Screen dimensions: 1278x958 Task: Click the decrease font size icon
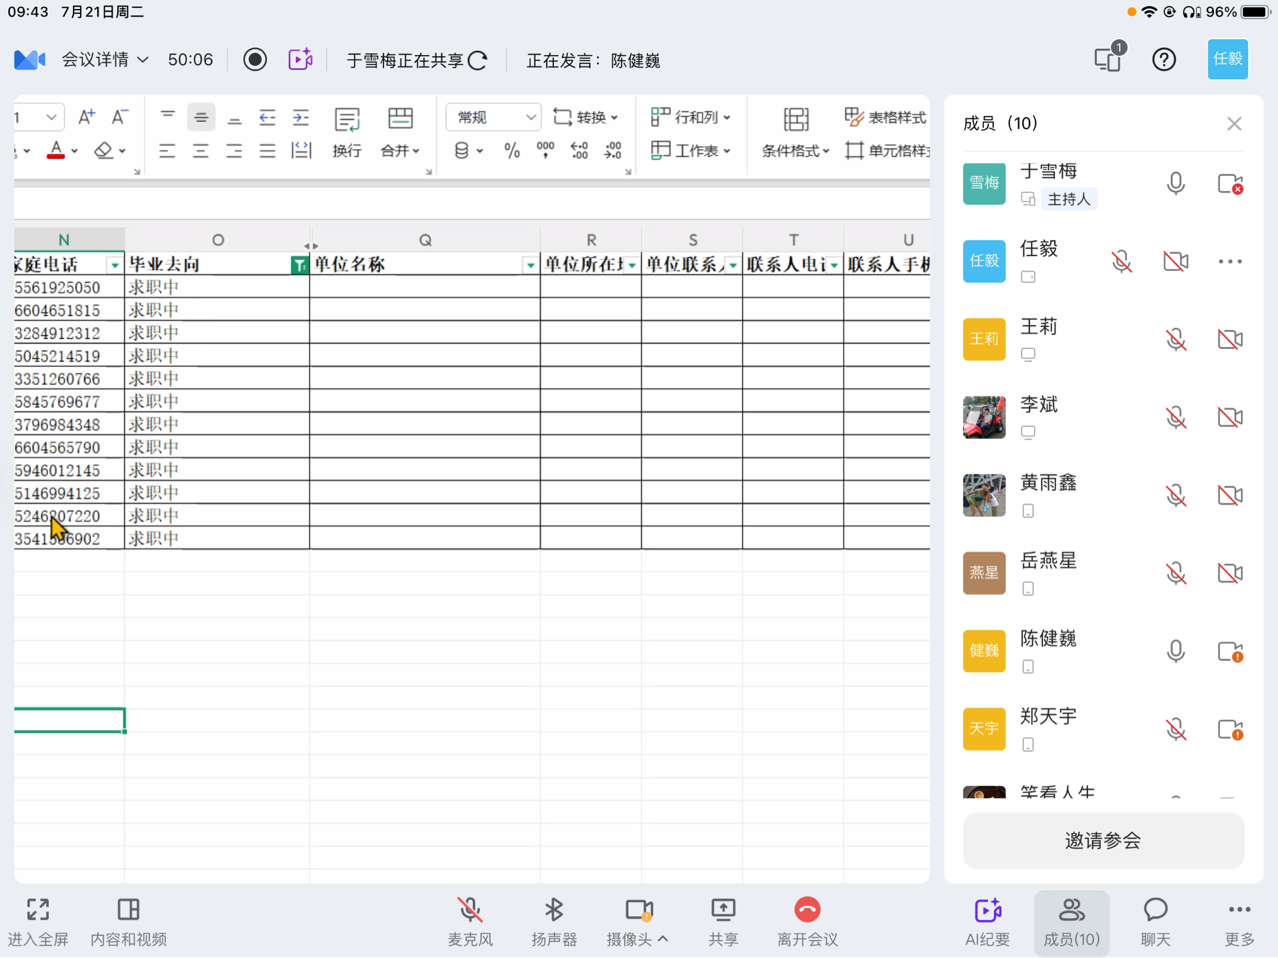(x=119, y=117)
